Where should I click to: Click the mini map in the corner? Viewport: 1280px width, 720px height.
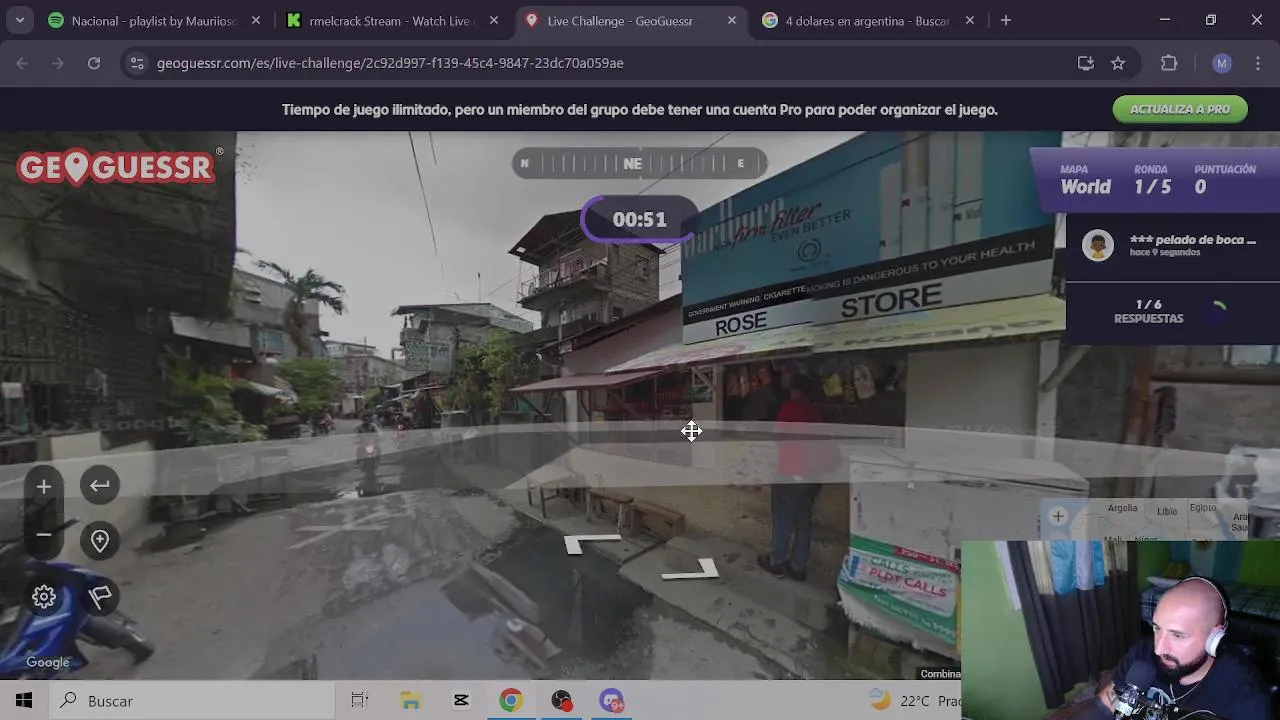[1160, 520]
